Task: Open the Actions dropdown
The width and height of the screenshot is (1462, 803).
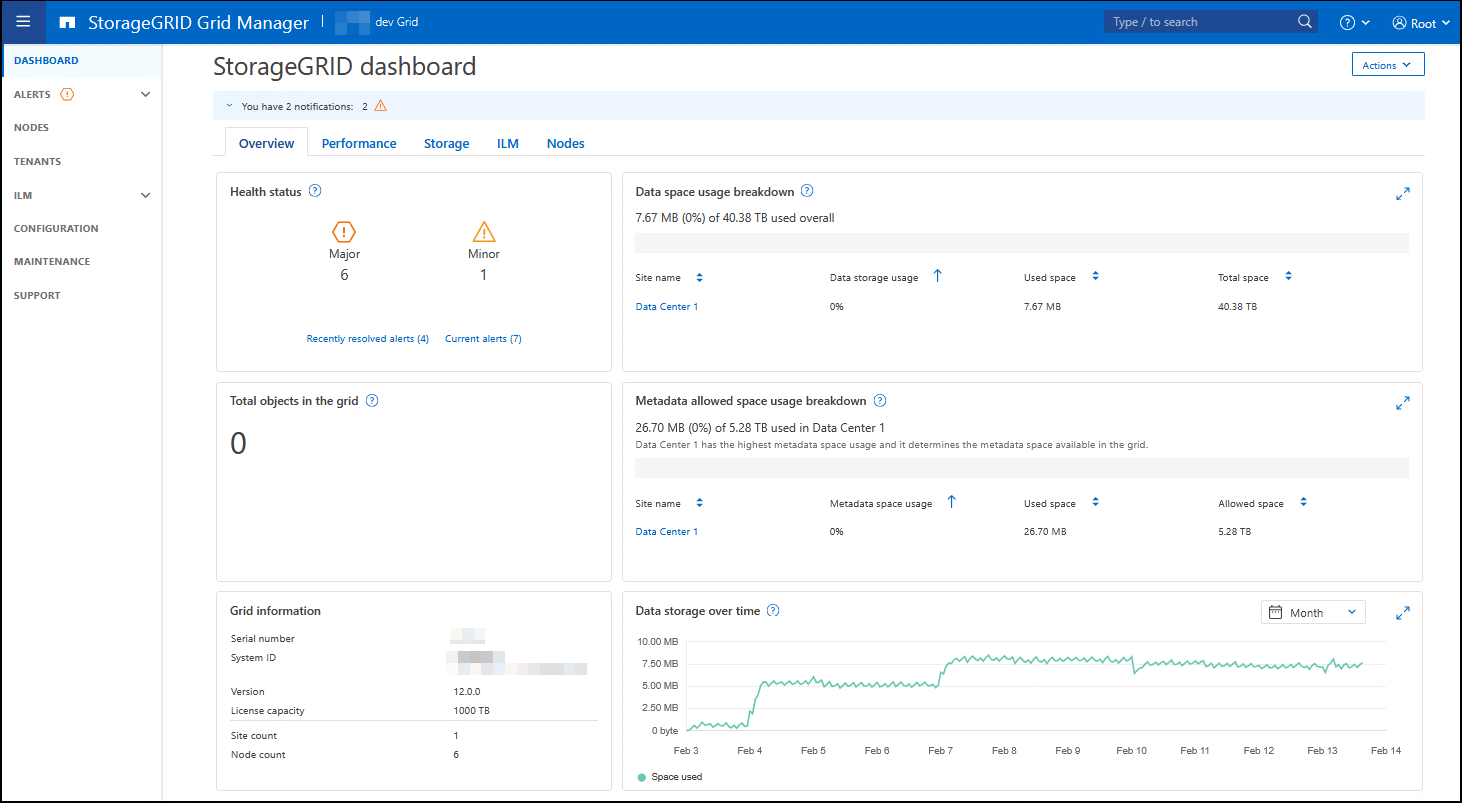Action: tap(1387, 65)
